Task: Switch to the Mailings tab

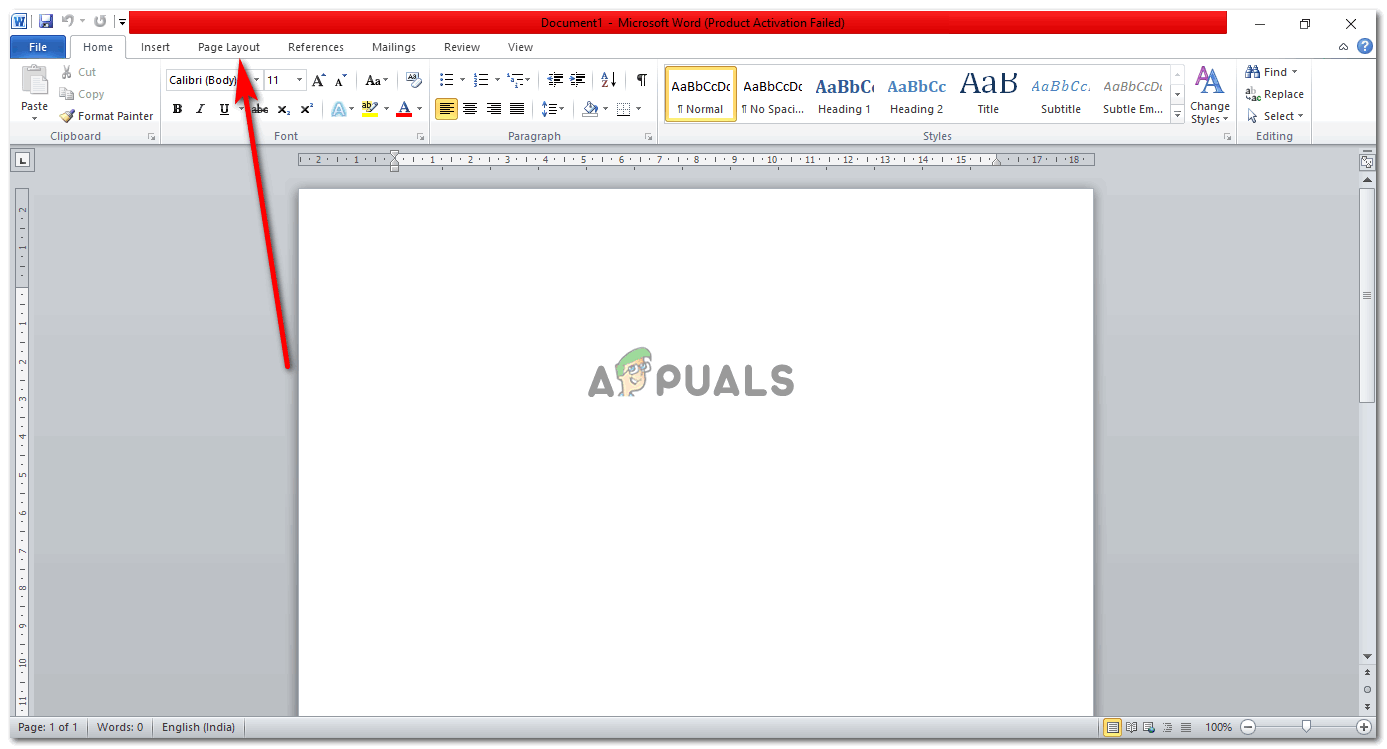Action: 394,47
